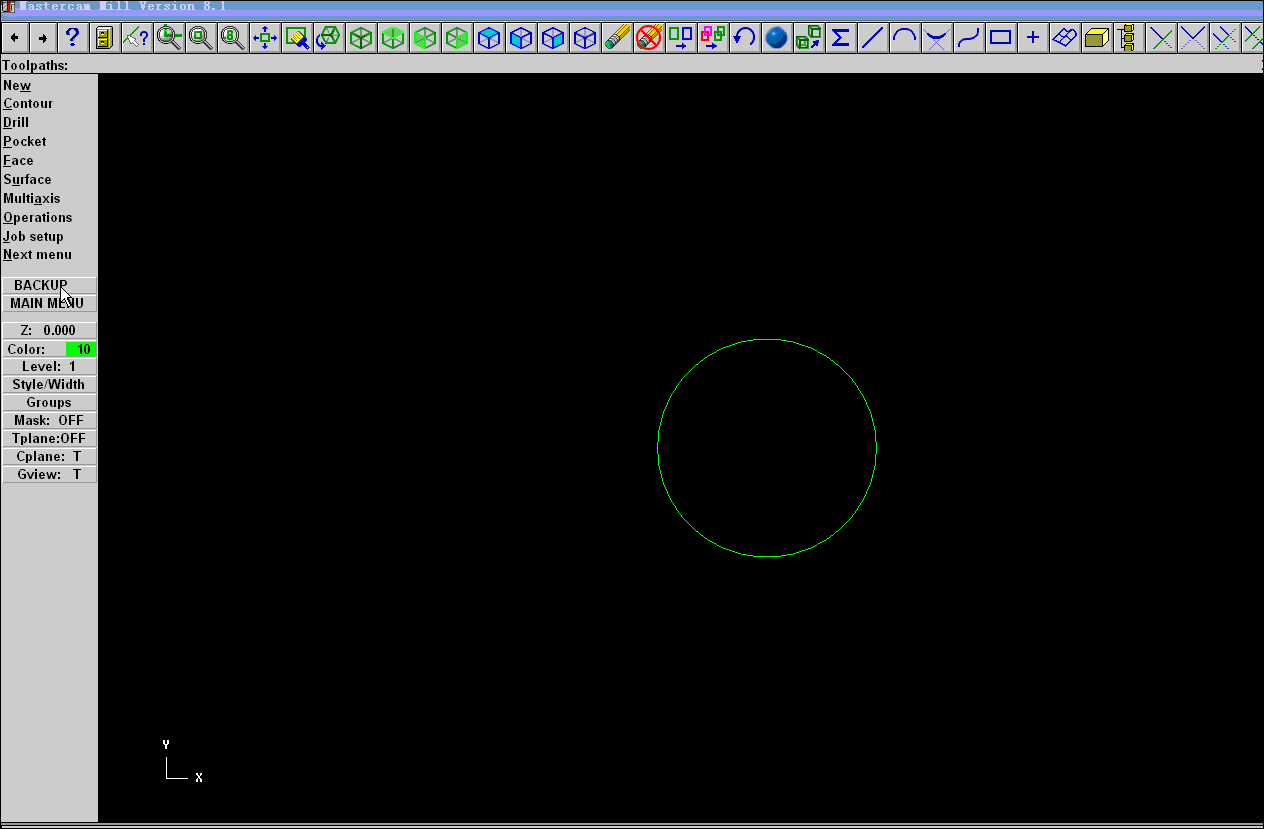Open the Groups button
Viewport: 1264px width, 829px height.
click(x=49, y=403)
